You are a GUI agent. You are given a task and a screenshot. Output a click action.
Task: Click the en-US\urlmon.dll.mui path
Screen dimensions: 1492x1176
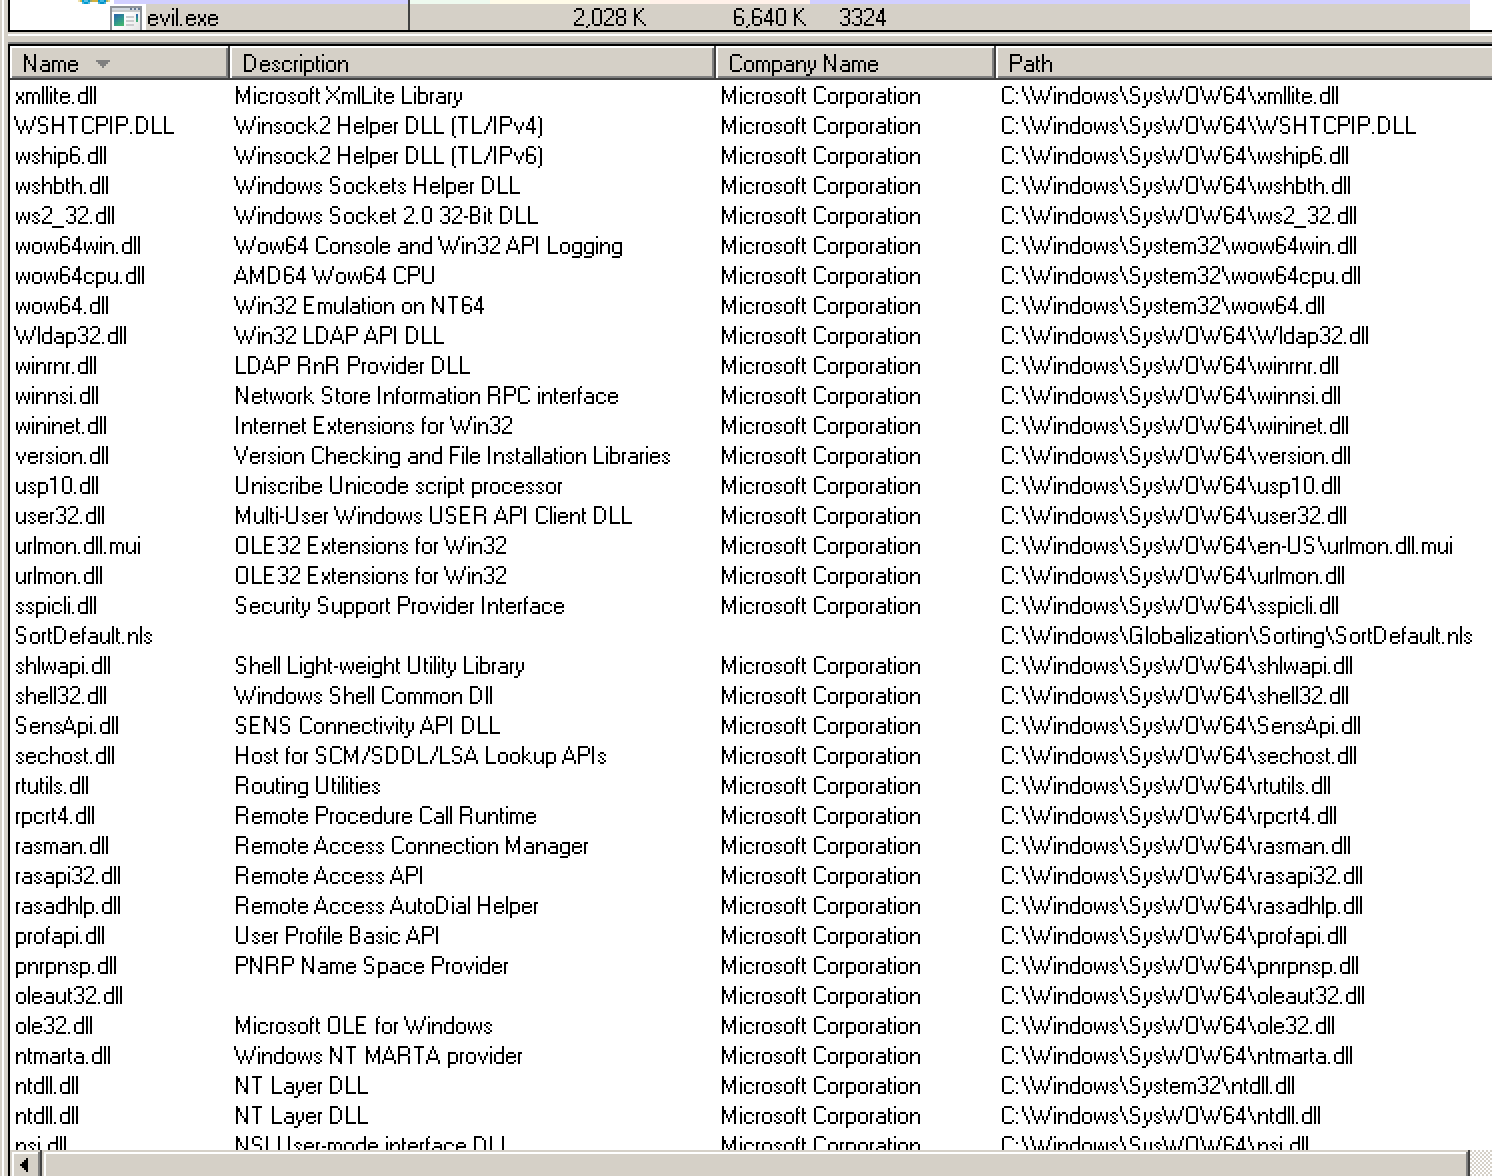tap(1227, 546)
